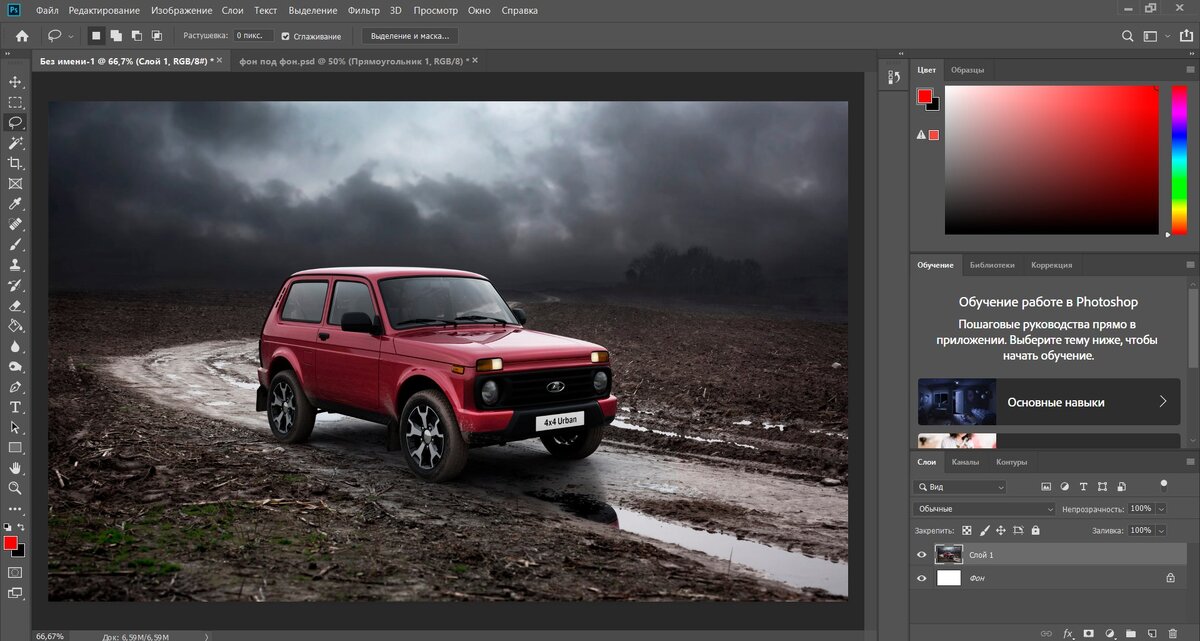
Task: Toggle the Сглаживание checkbox
Action: tap(285, 36)
